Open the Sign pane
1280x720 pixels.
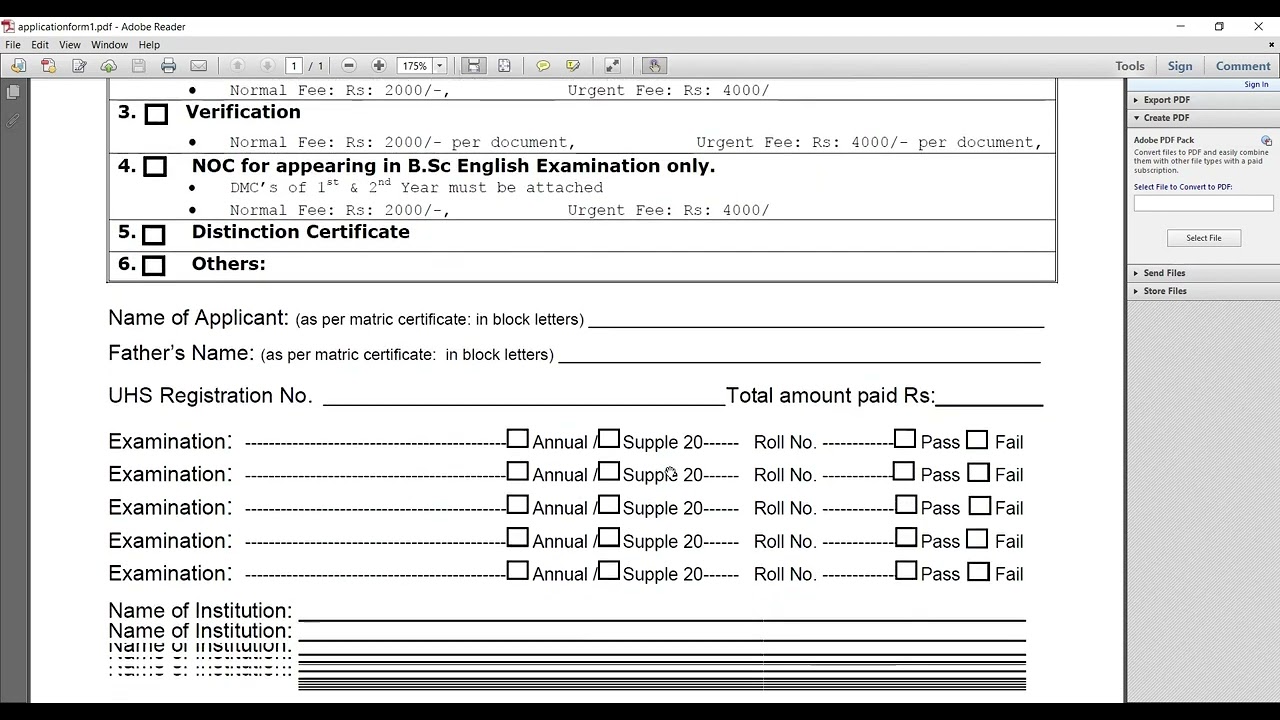tap(1180, 66)
